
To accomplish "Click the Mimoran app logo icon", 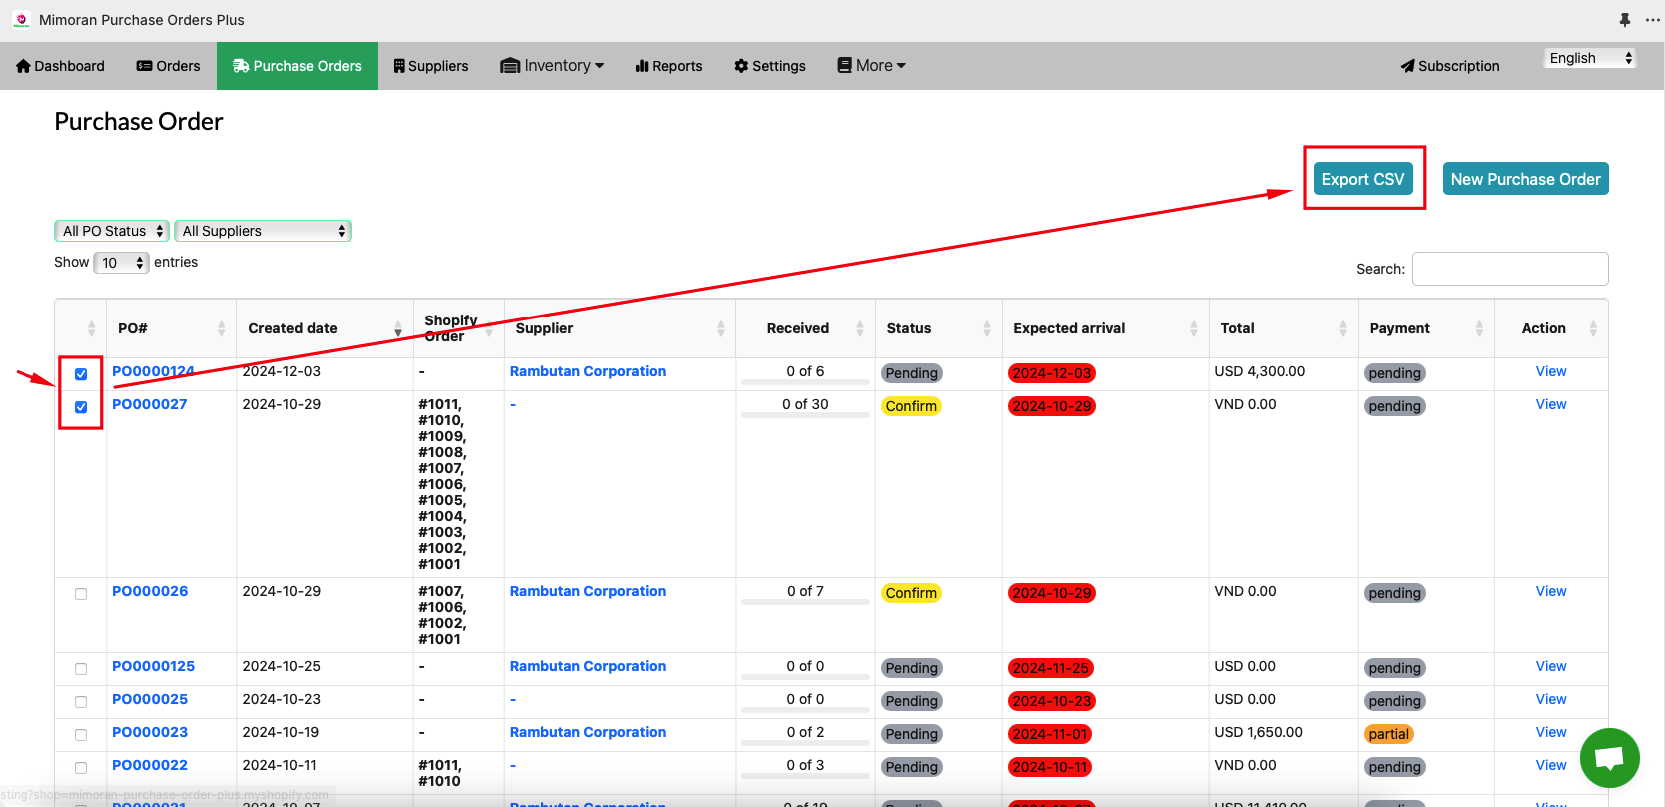I will pyautogui.click(x=22, y=20).
